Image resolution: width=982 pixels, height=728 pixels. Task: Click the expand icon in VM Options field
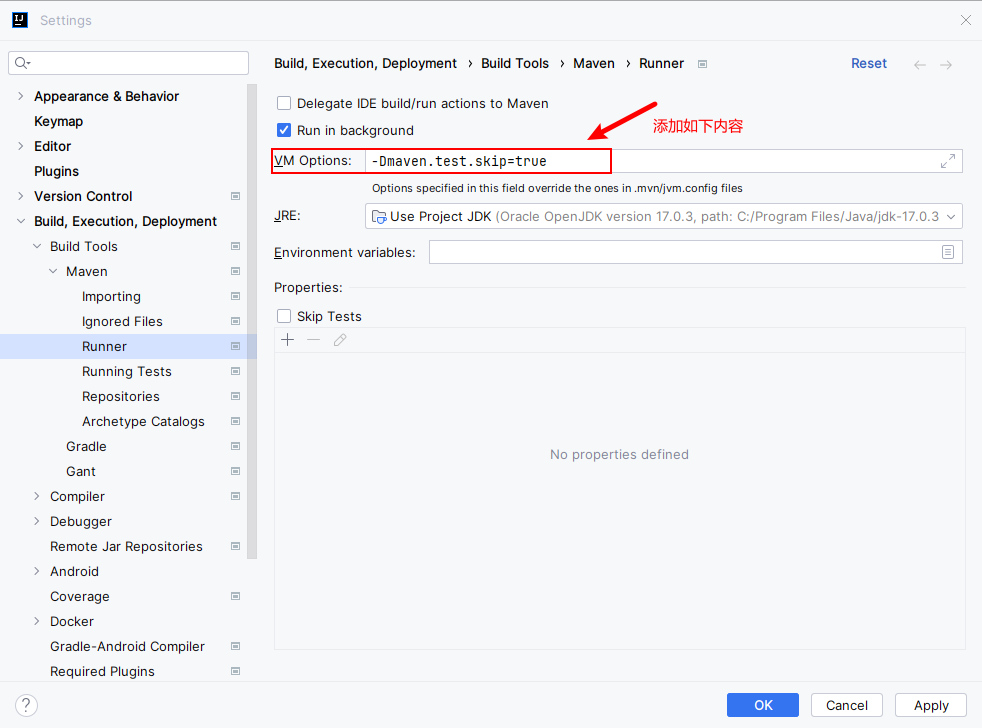click(948, 161)
